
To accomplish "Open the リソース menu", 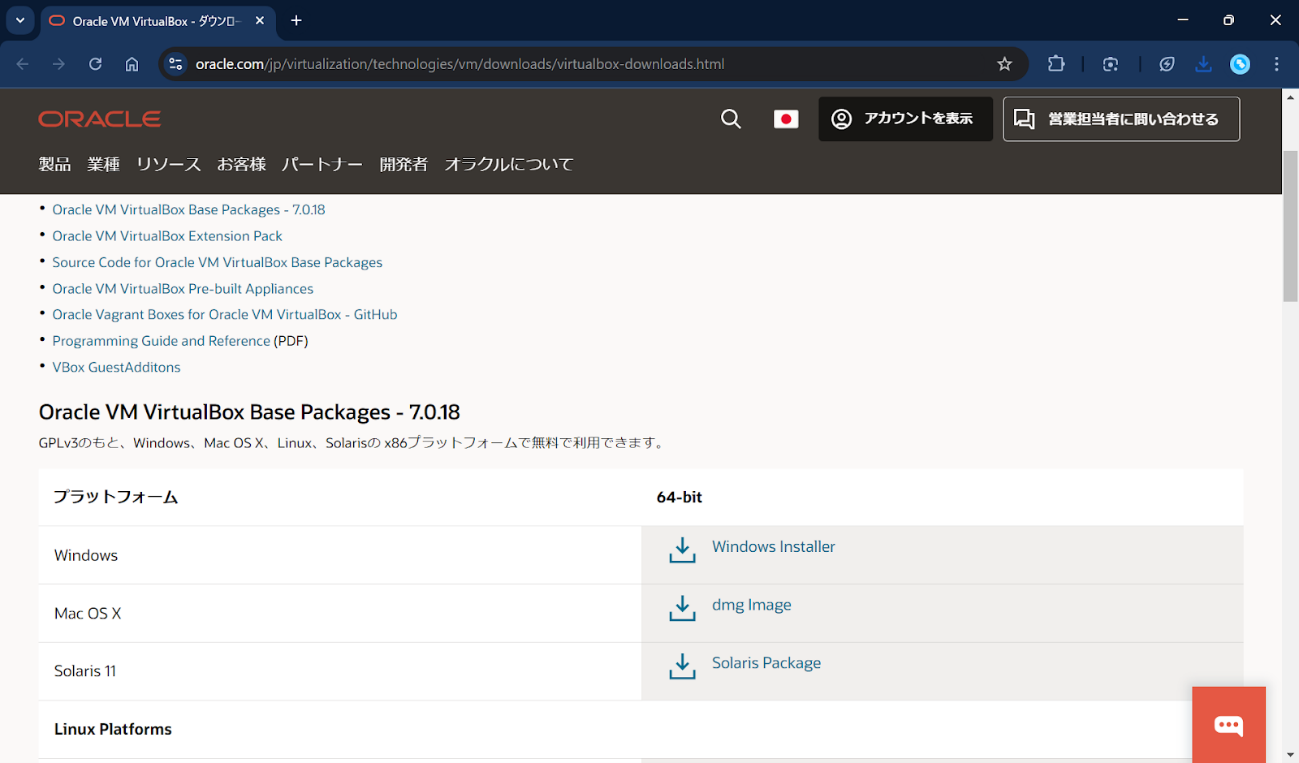I will (x=168, y=164).
